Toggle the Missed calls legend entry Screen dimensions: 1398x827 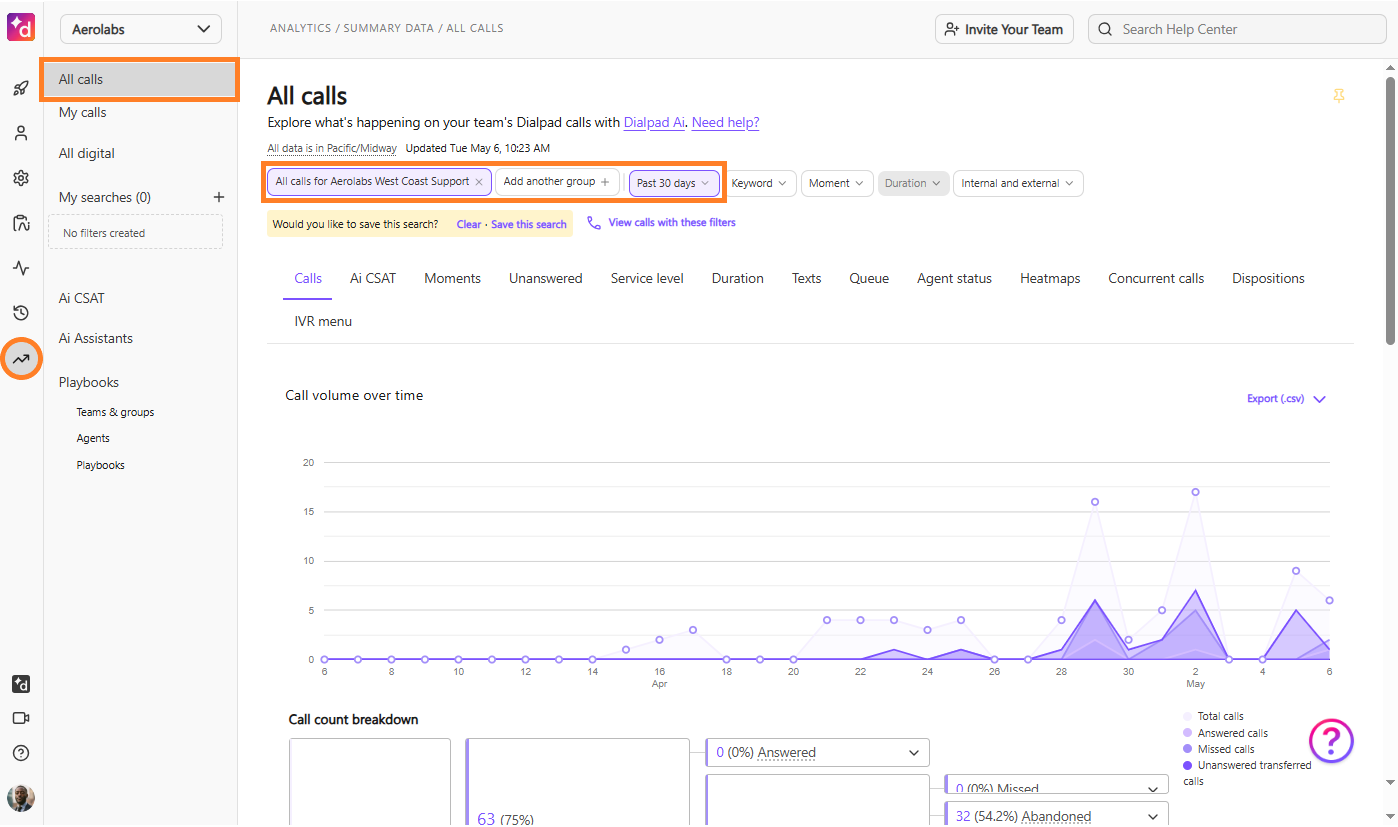click(1218, 749)
